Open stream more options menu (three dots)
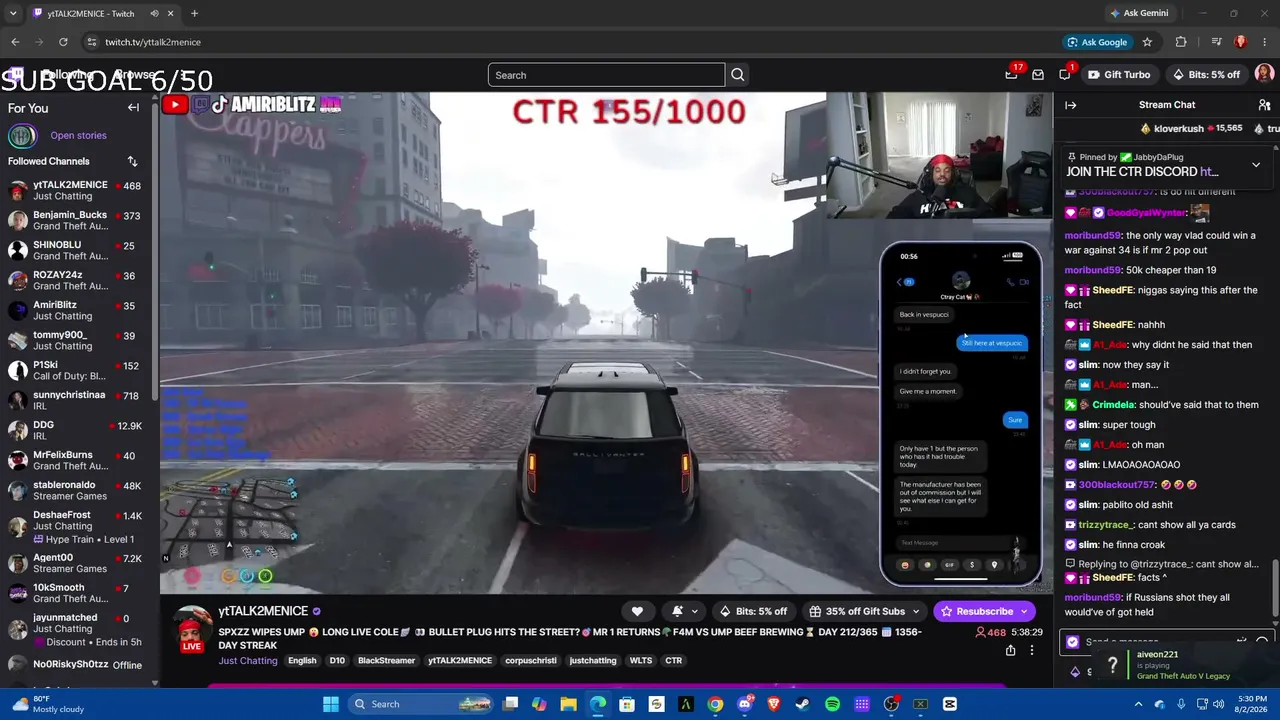Viewport: 1280px width, 720px height. (1032, 650)
